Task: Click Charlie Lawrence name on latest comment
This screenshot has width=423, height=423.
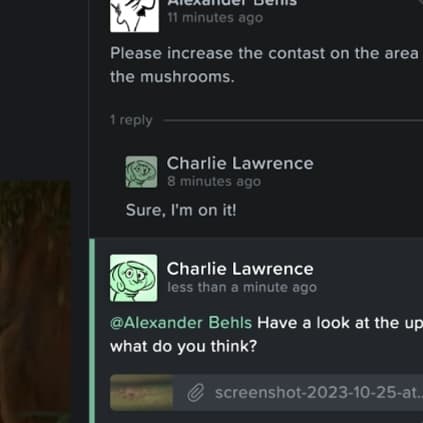Action: [240, 269]
